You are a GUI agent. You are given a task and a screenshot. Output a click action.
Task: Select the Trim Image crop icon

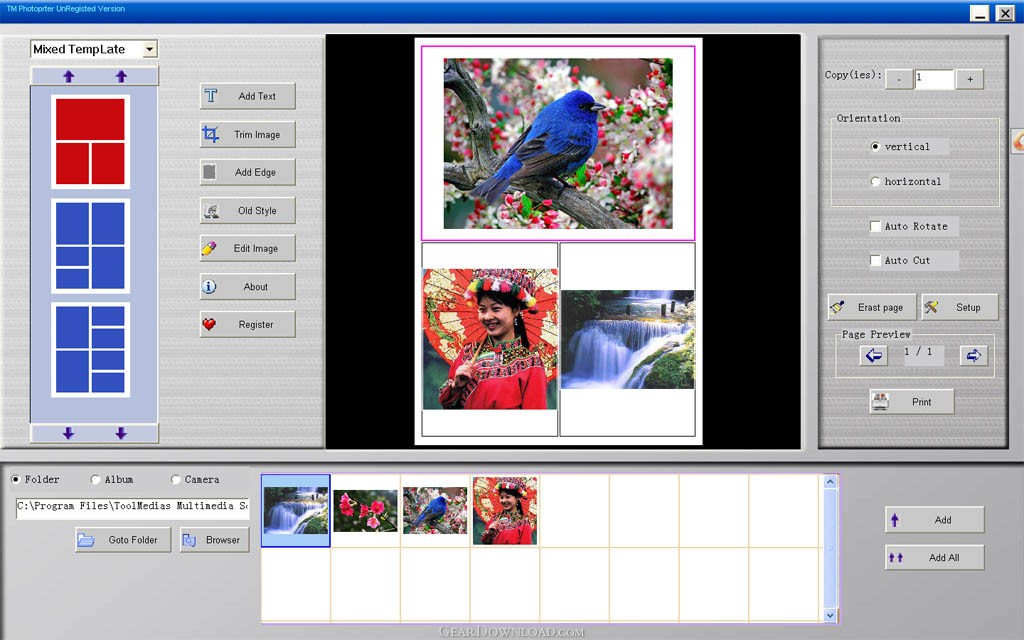click(x=210, y=135)
